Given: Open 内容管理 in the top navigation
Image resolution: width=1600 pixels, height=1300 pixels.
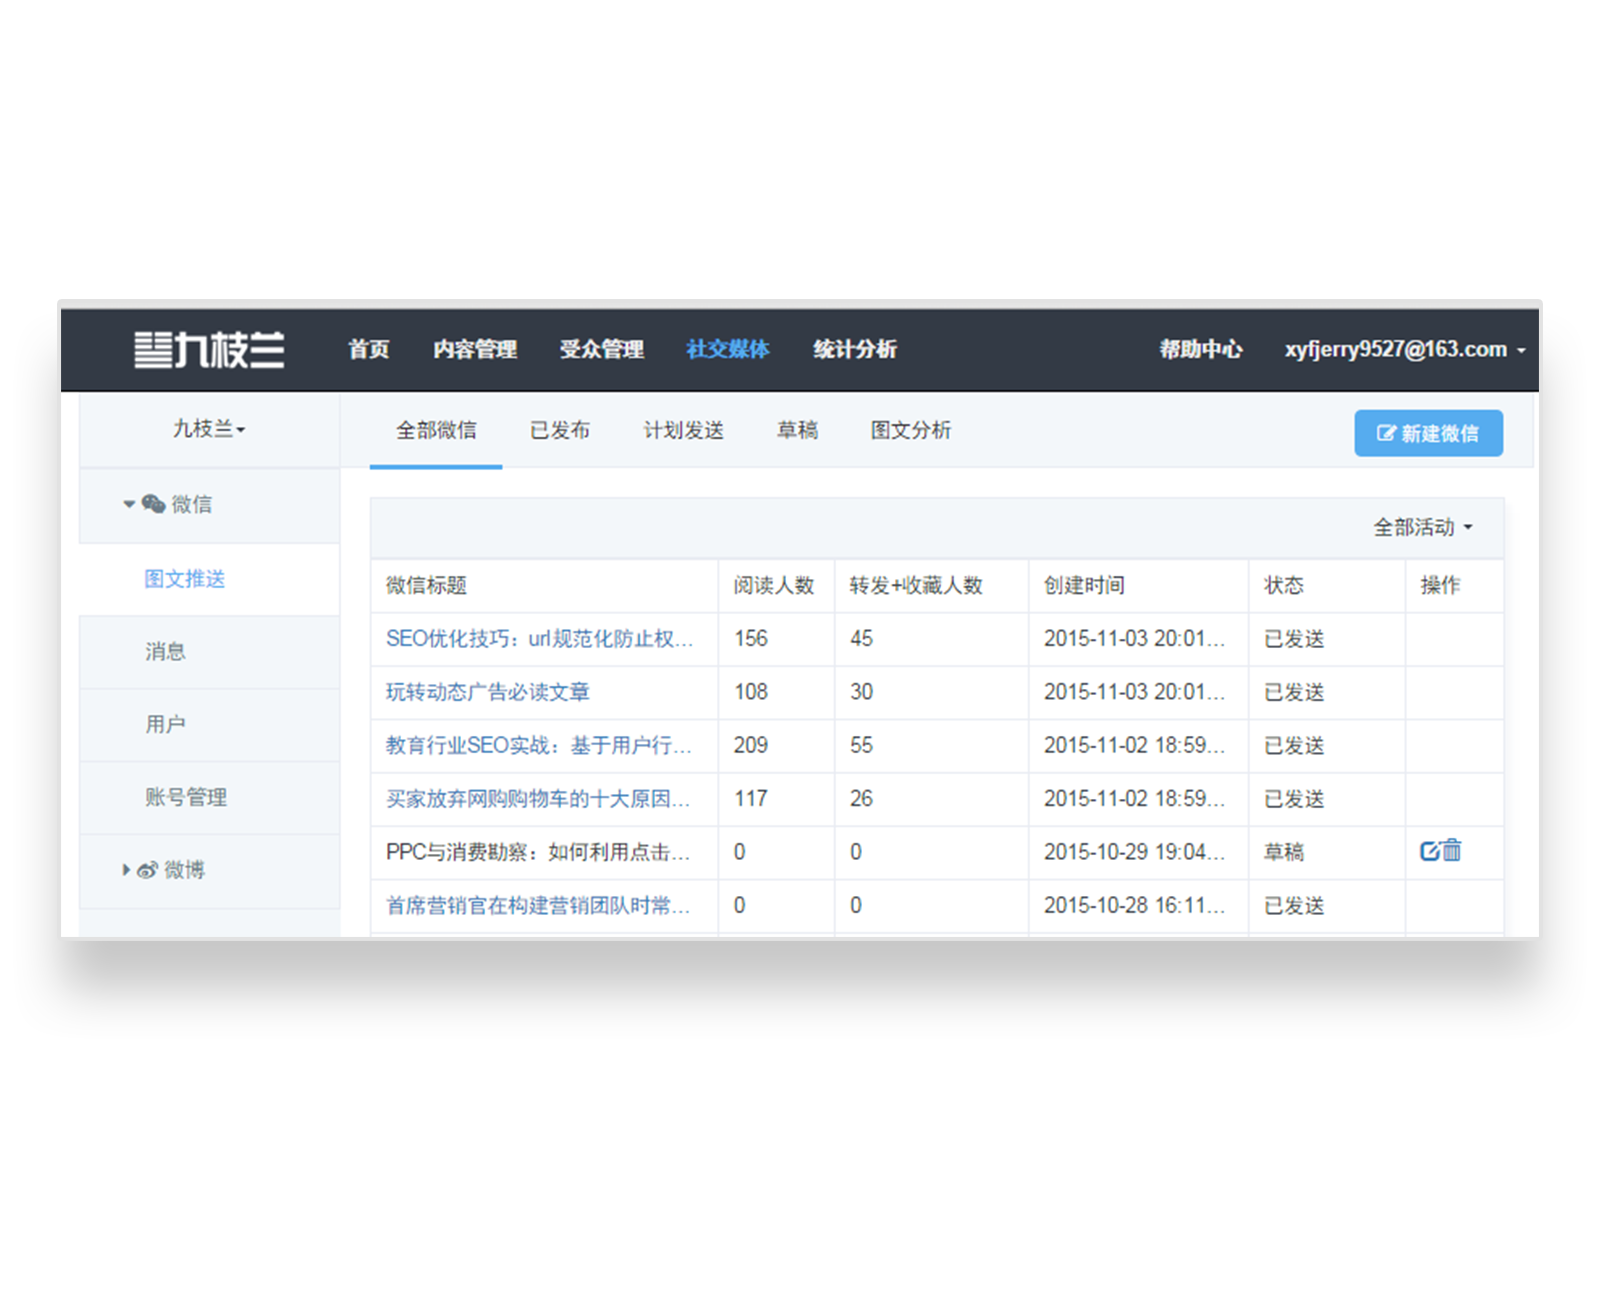Looking at the screenshot, I should coord(475,349).
